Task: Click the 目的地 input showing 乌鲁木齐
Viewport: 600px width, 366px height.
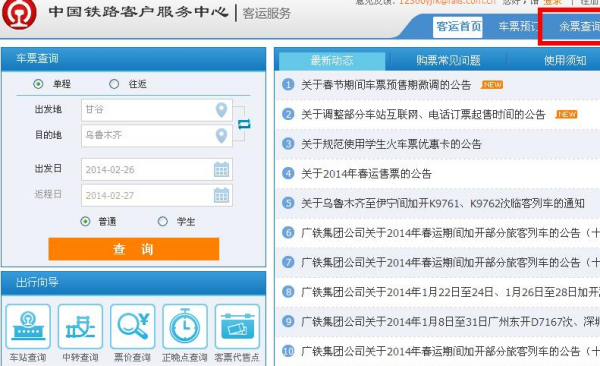Action: point(157,135)
